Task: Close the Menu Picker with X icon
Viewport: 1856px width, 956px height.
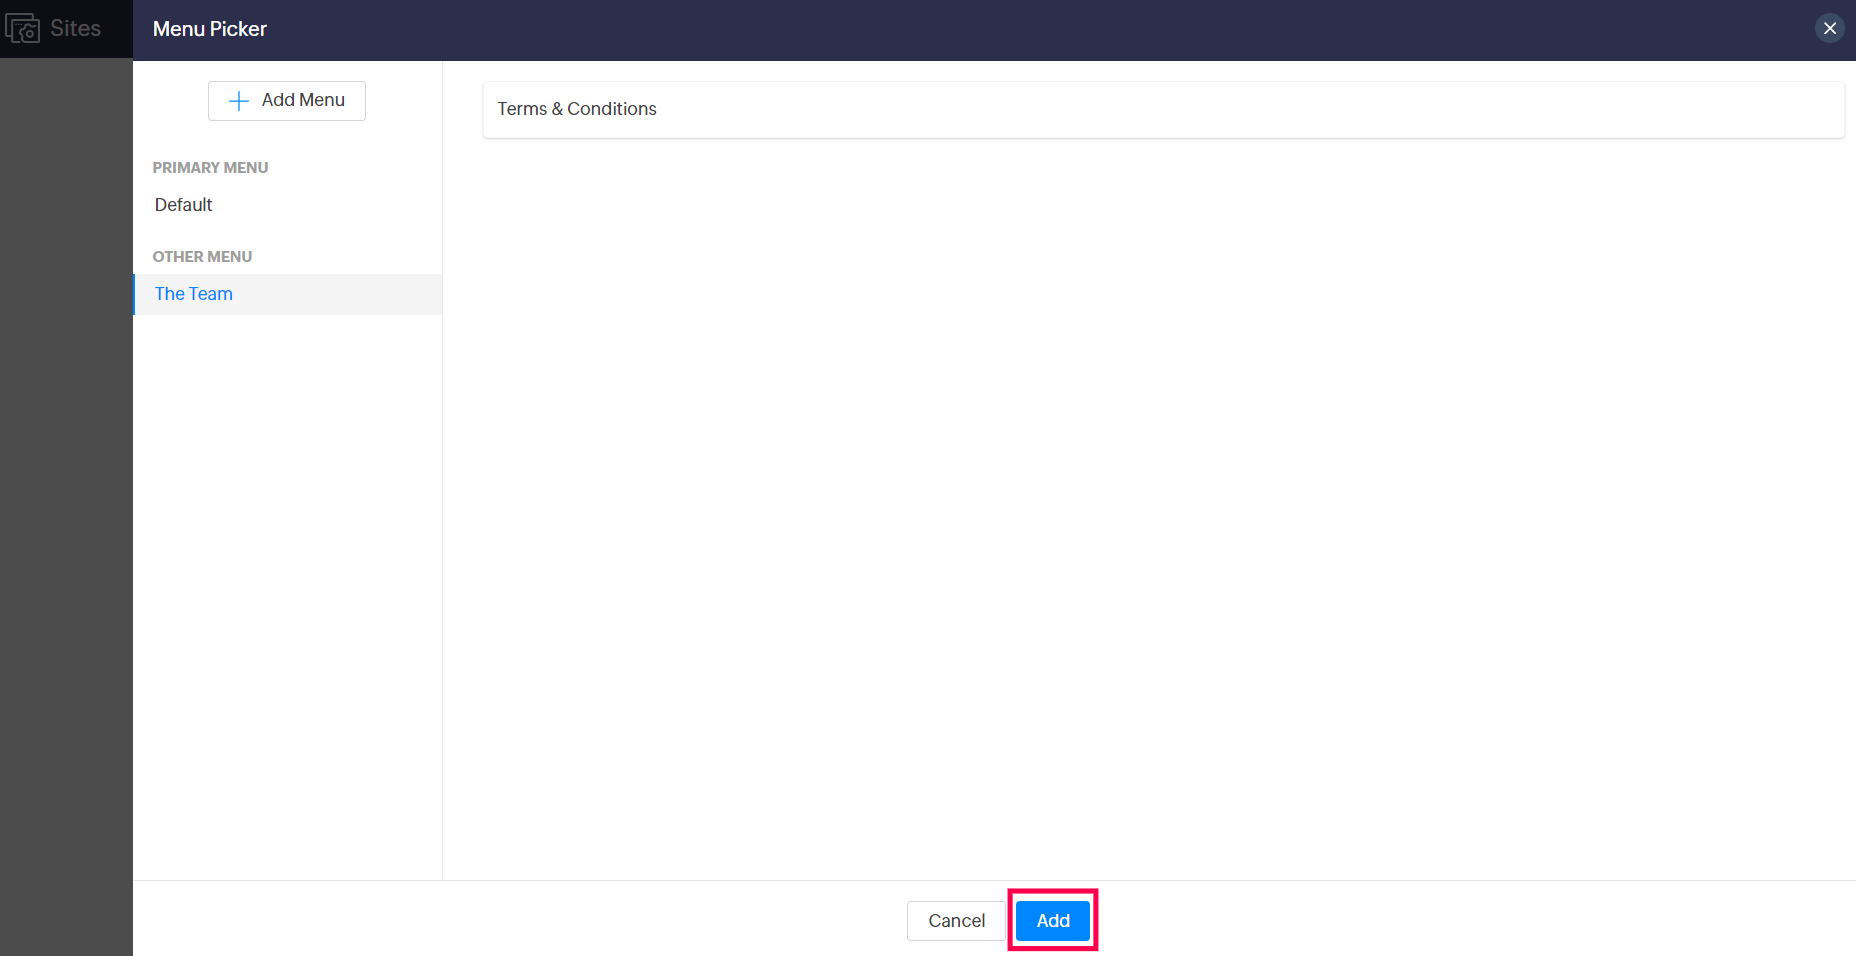Action: pos(1830,28)
